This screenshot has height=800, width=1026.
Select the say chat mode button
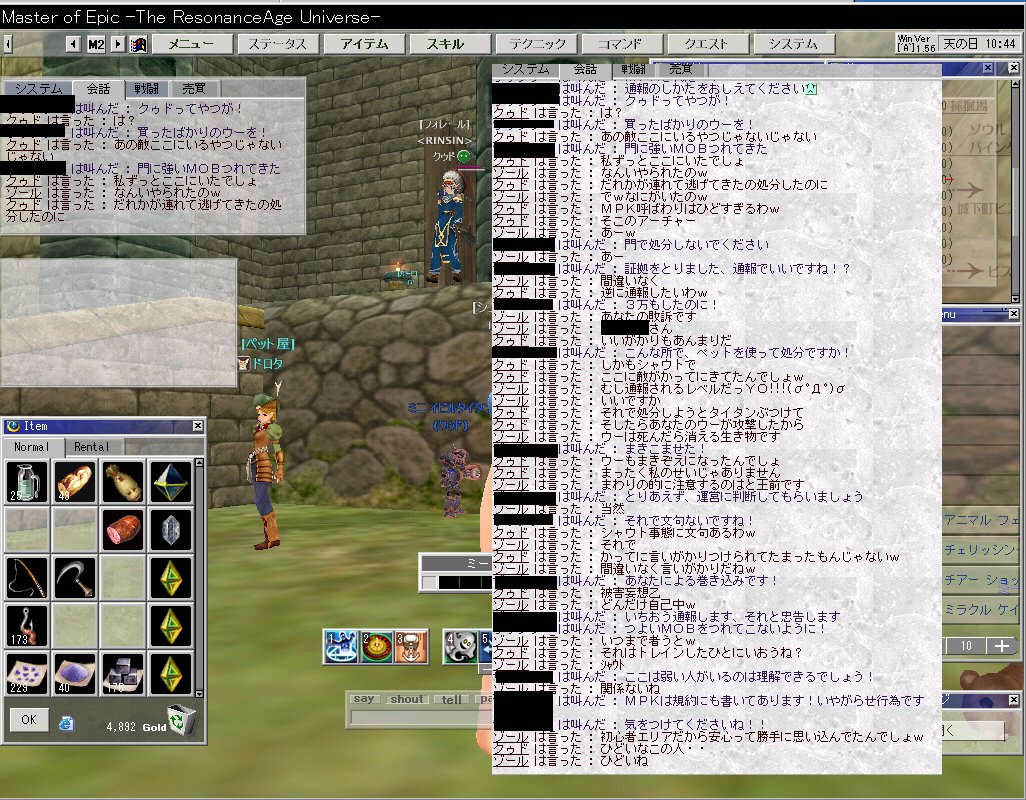[364, 699]
